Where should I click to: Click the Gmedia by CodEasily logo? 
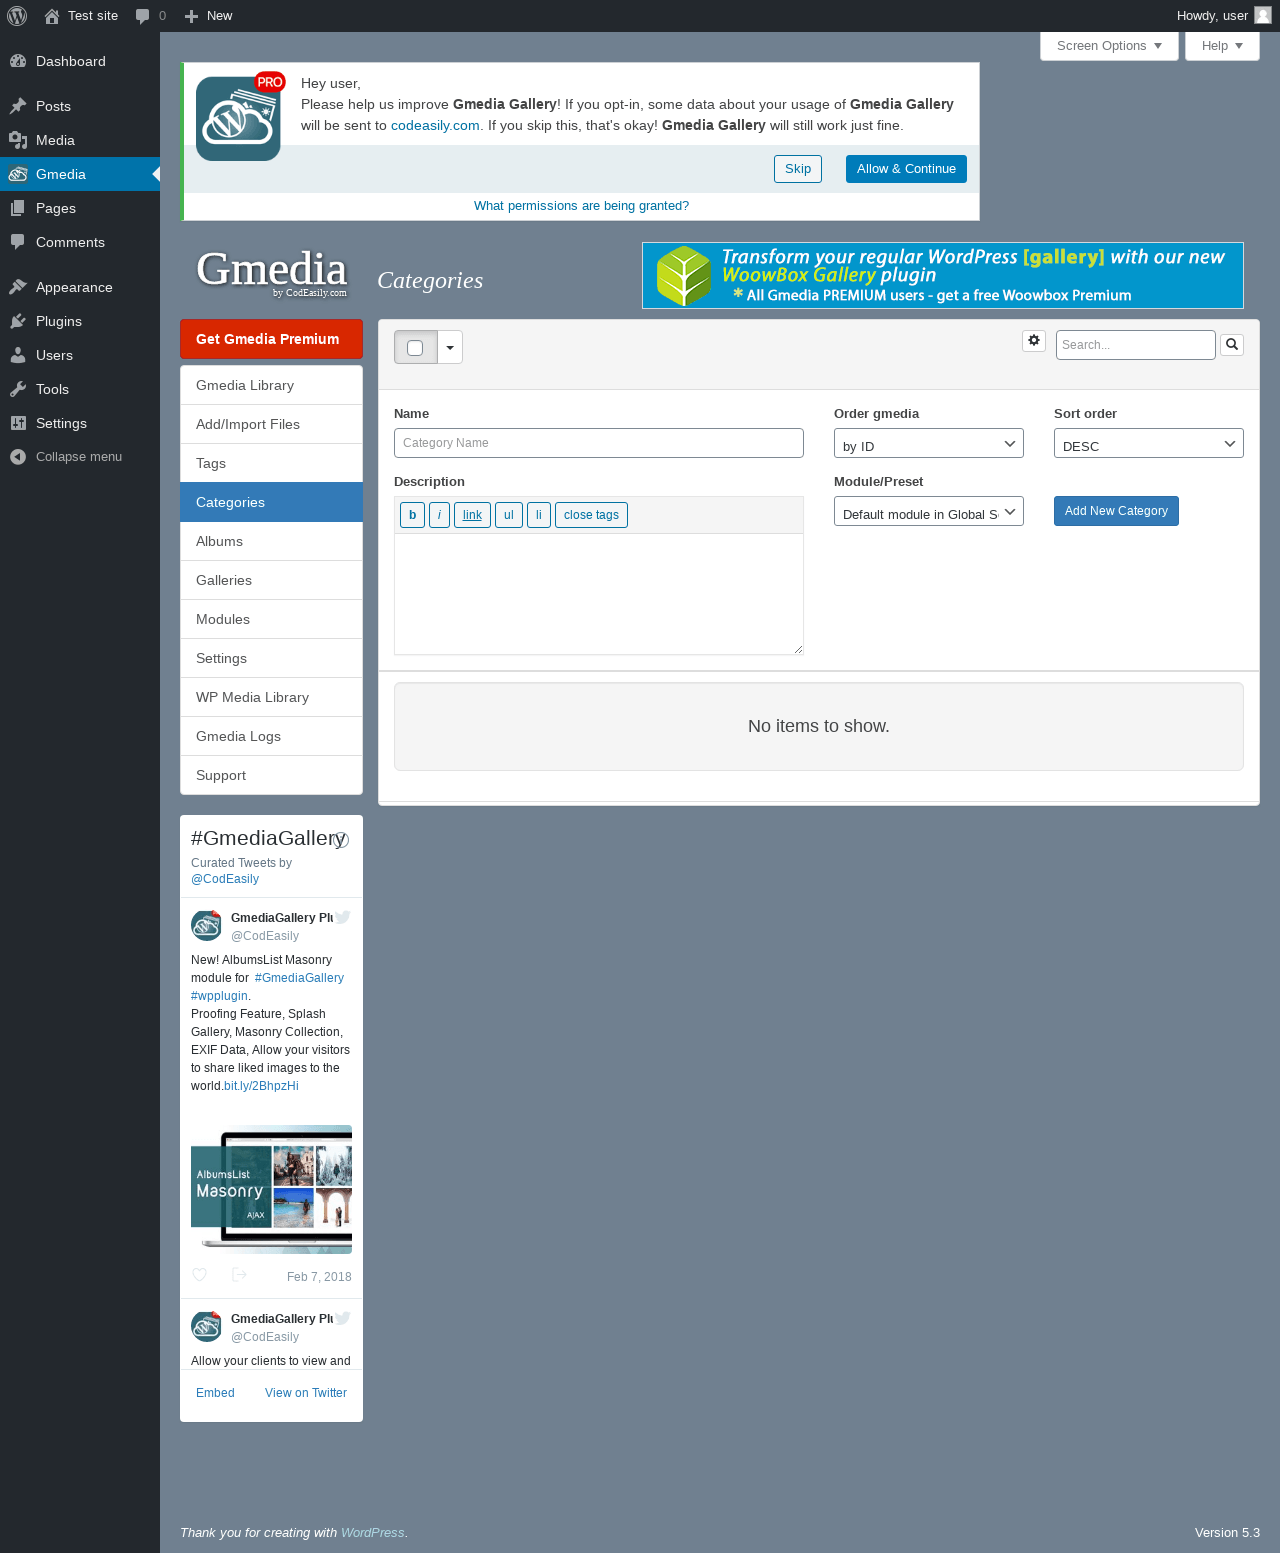[271, 272]
